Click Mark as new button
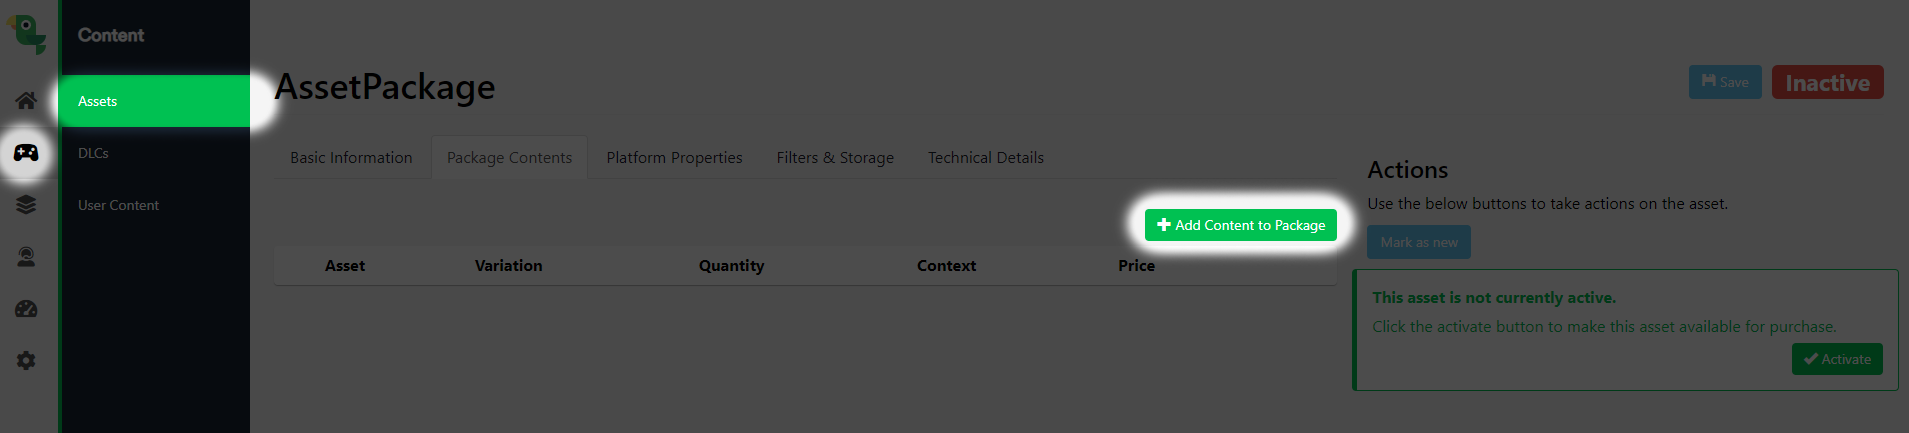 pyautogui.click(x=1419, y=242)
